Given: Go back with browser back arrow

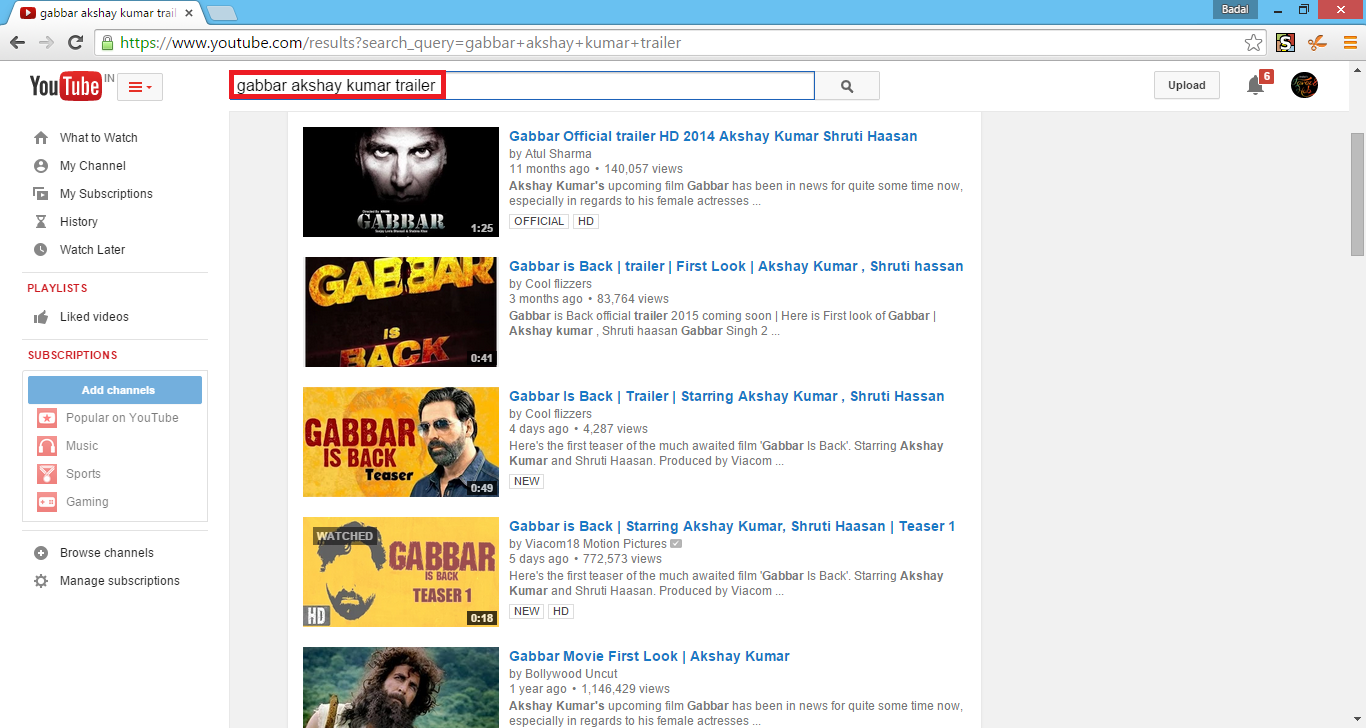Looking at the screenshot, I should coord(17,43).
